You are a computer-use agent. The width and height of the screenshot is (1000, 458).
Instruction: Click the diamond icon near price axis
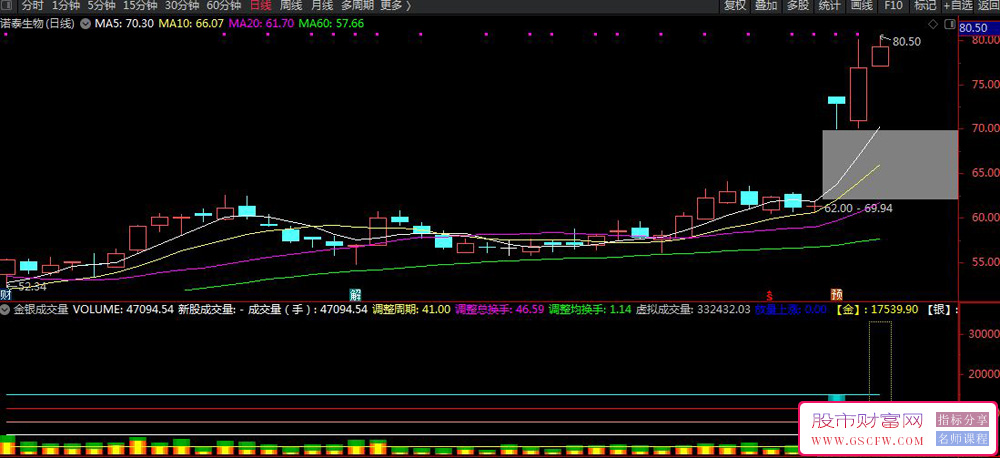(933, 25)
